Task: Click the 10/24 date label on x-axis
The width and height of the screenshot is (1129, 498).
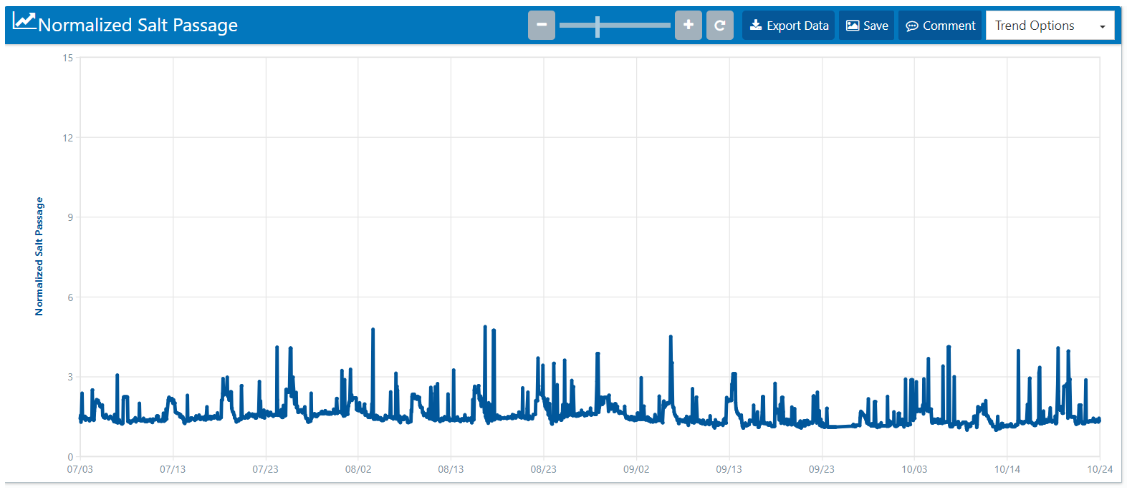Action: point(1100,468)
